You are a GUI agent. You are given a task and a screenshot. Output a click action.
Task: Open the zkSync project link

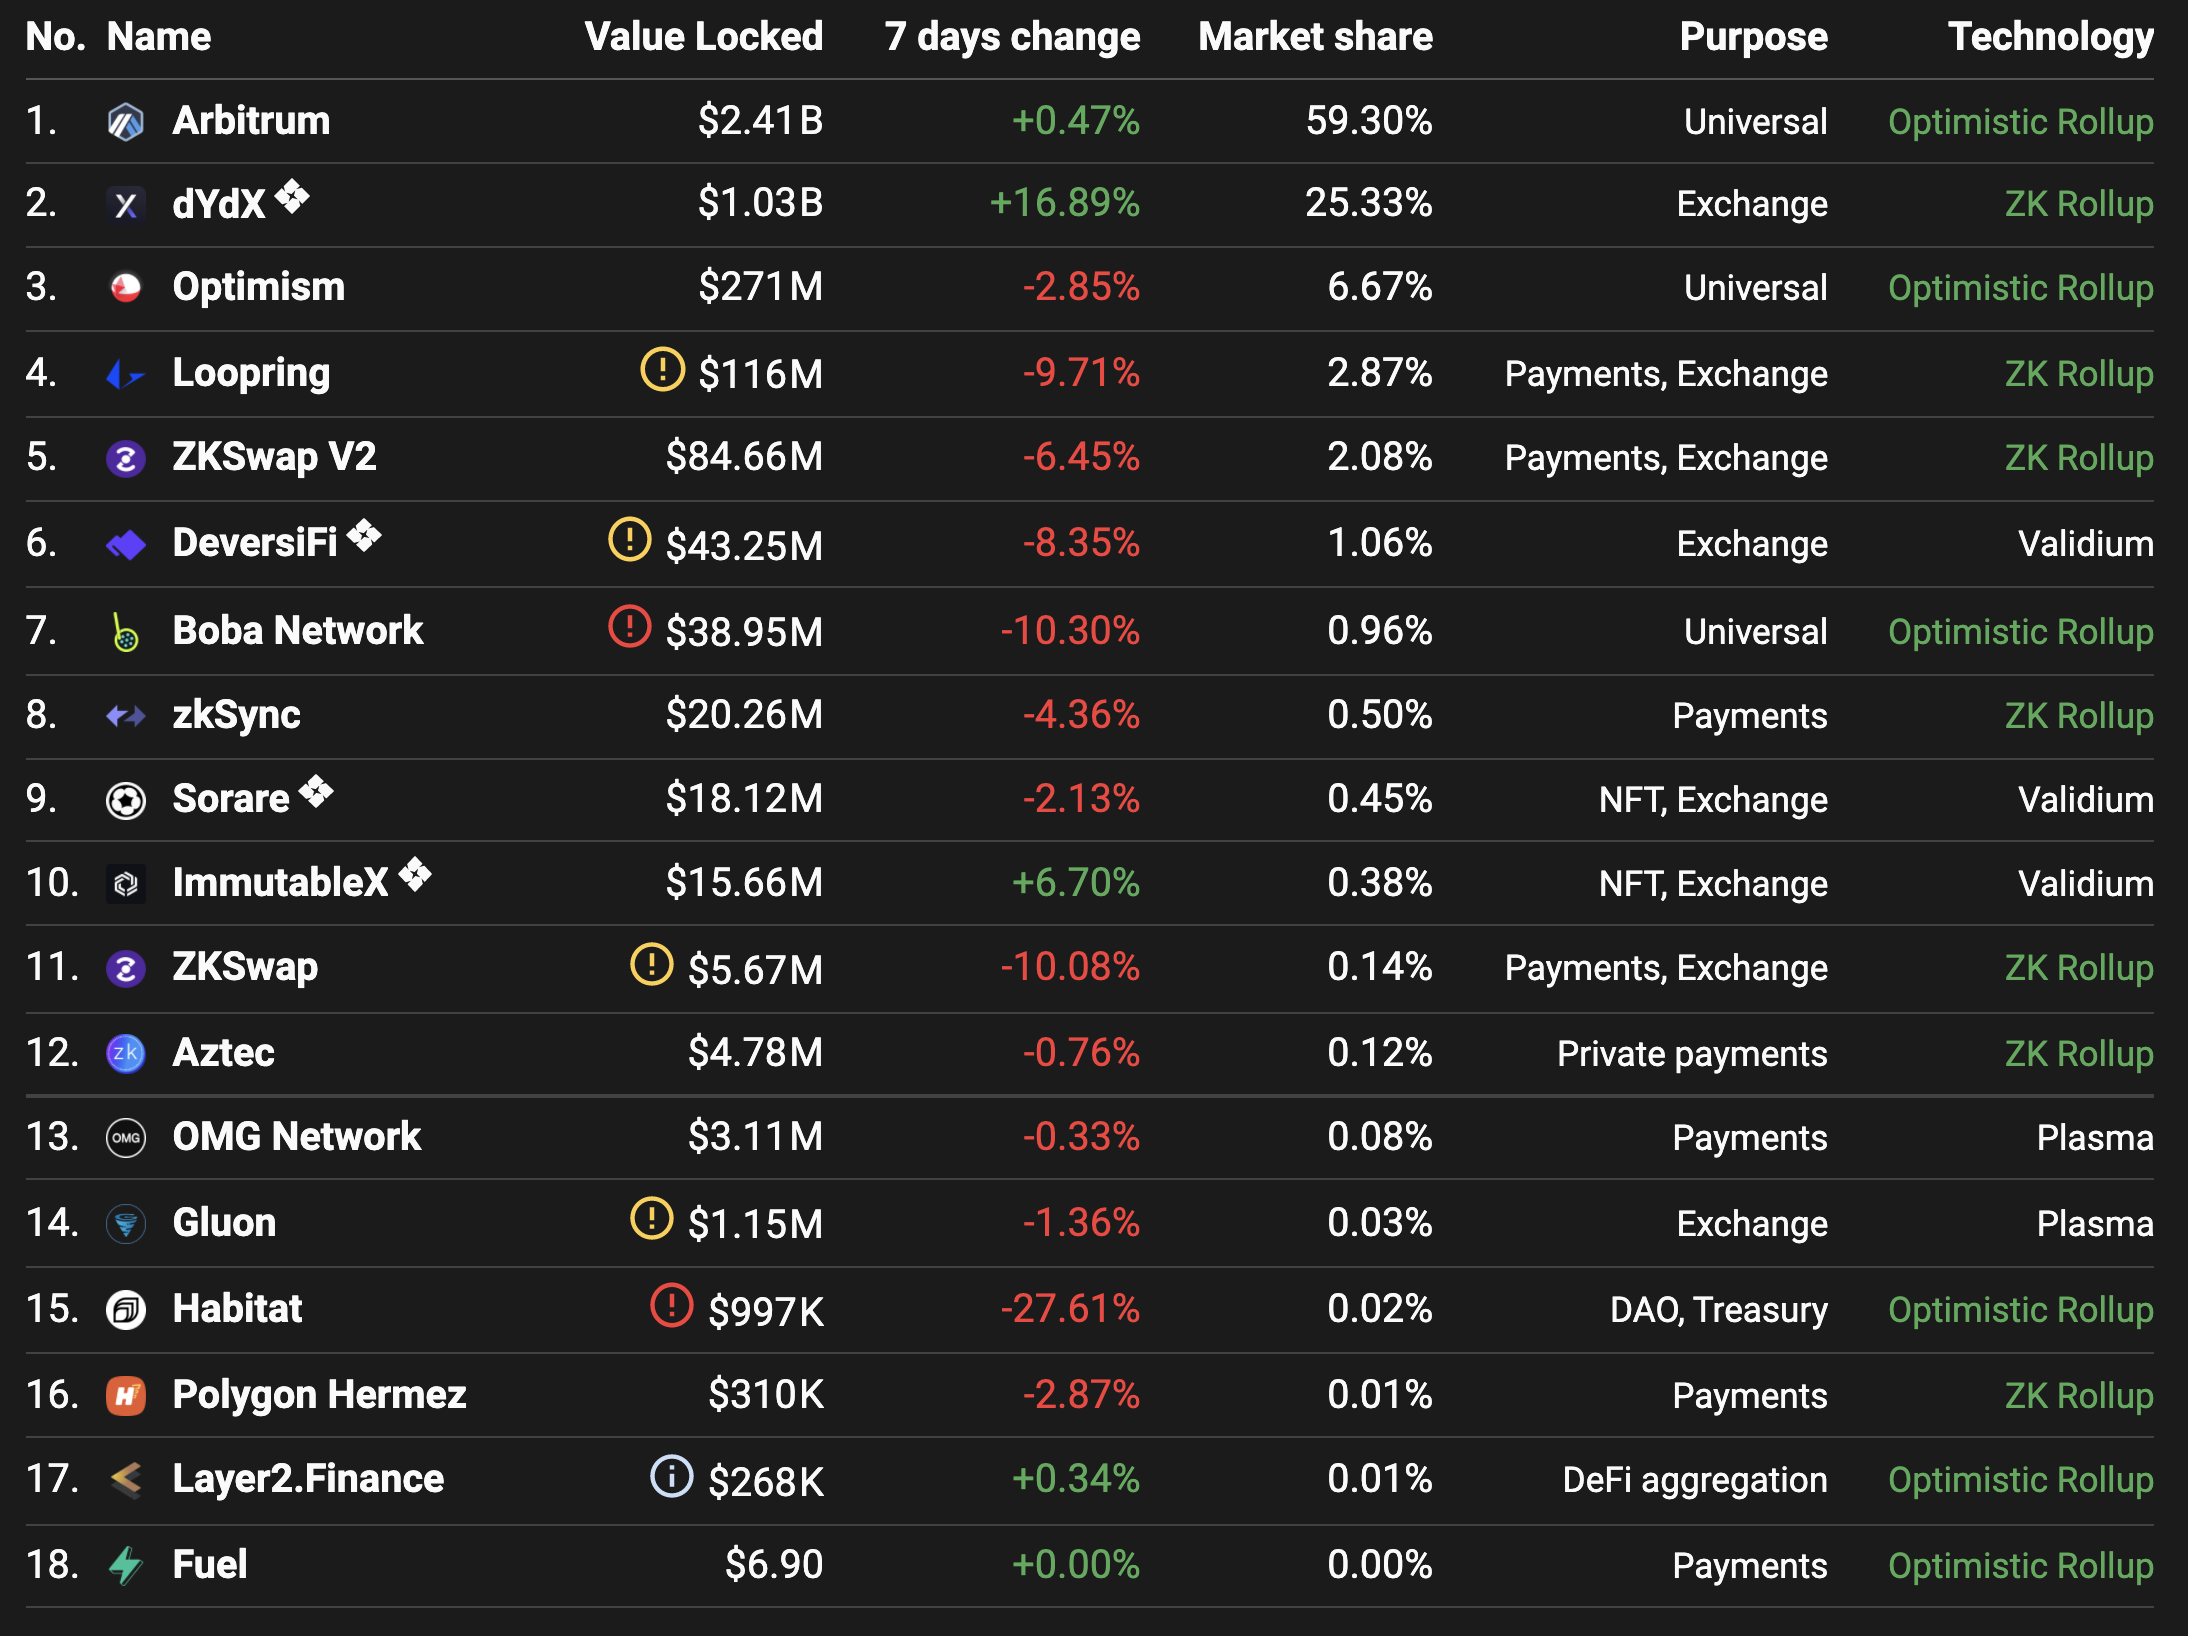click(236, 715)
